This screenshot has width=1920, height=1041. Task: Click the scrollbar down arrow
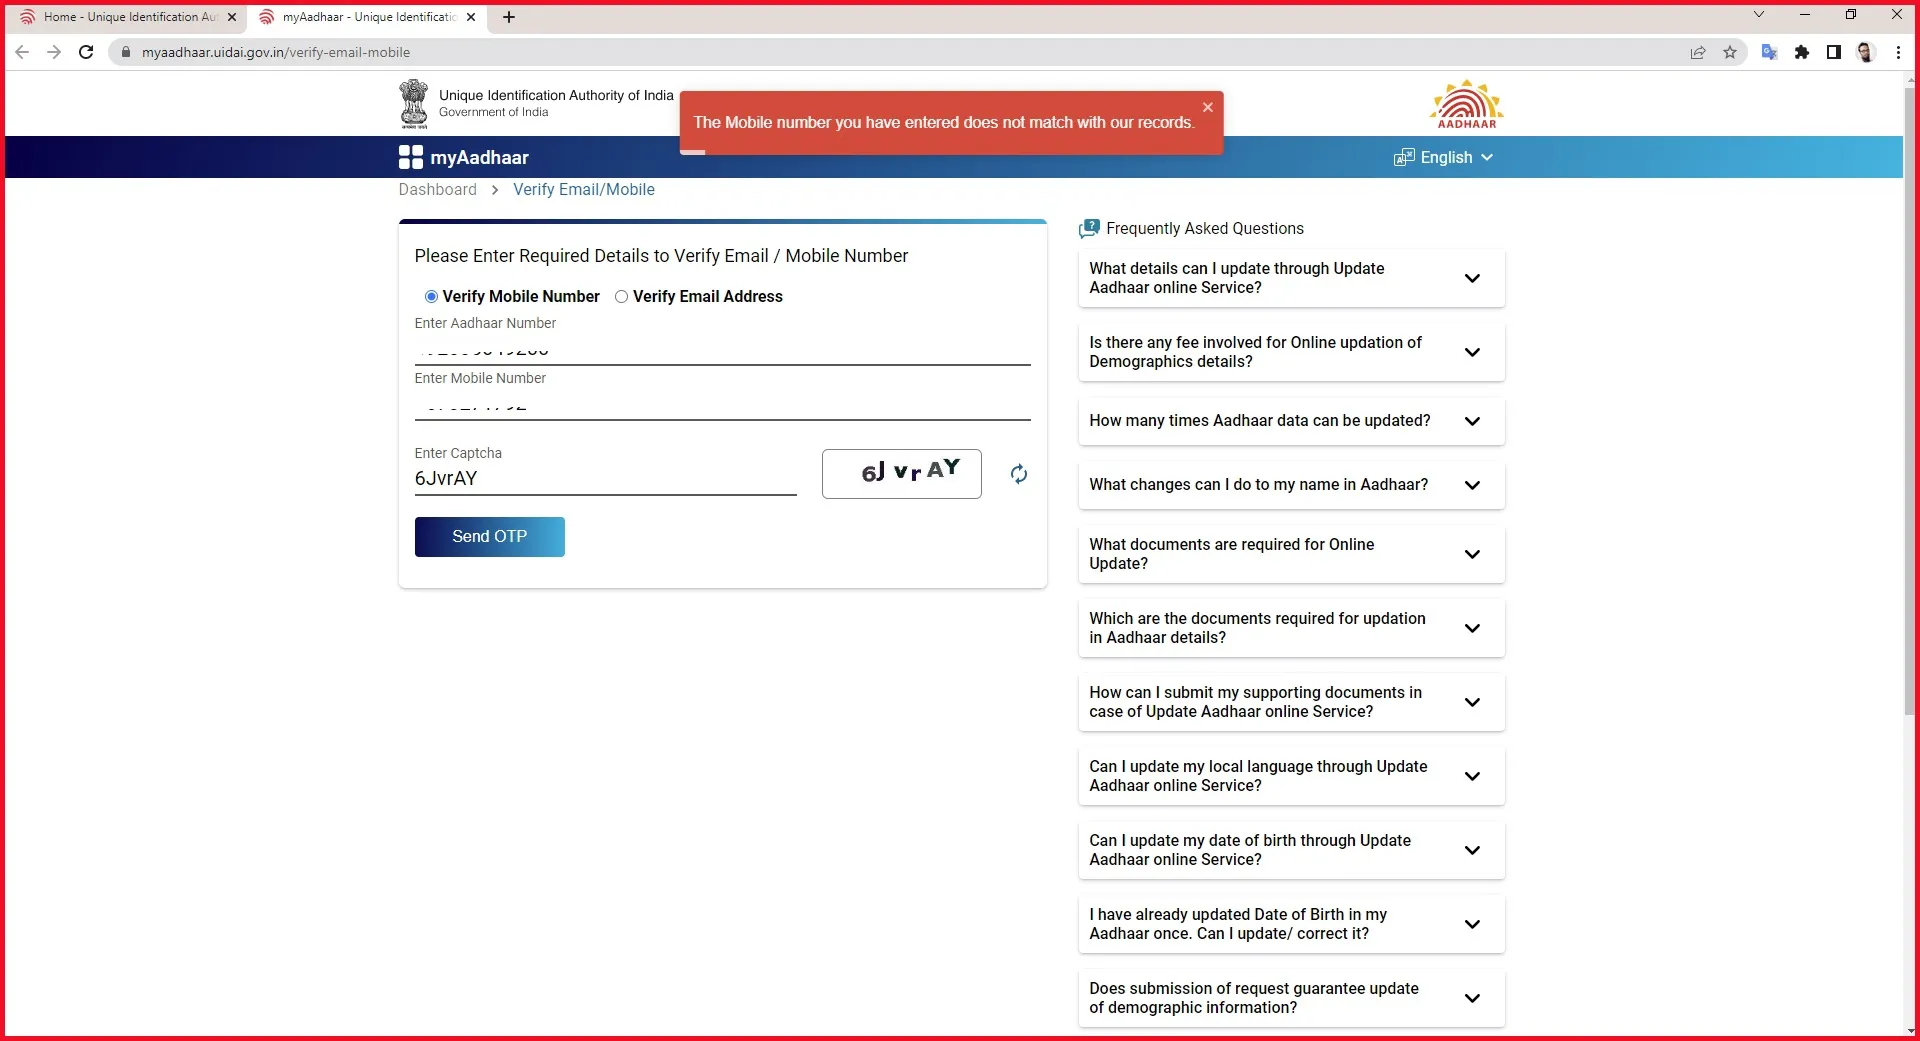(1910, 1030)
